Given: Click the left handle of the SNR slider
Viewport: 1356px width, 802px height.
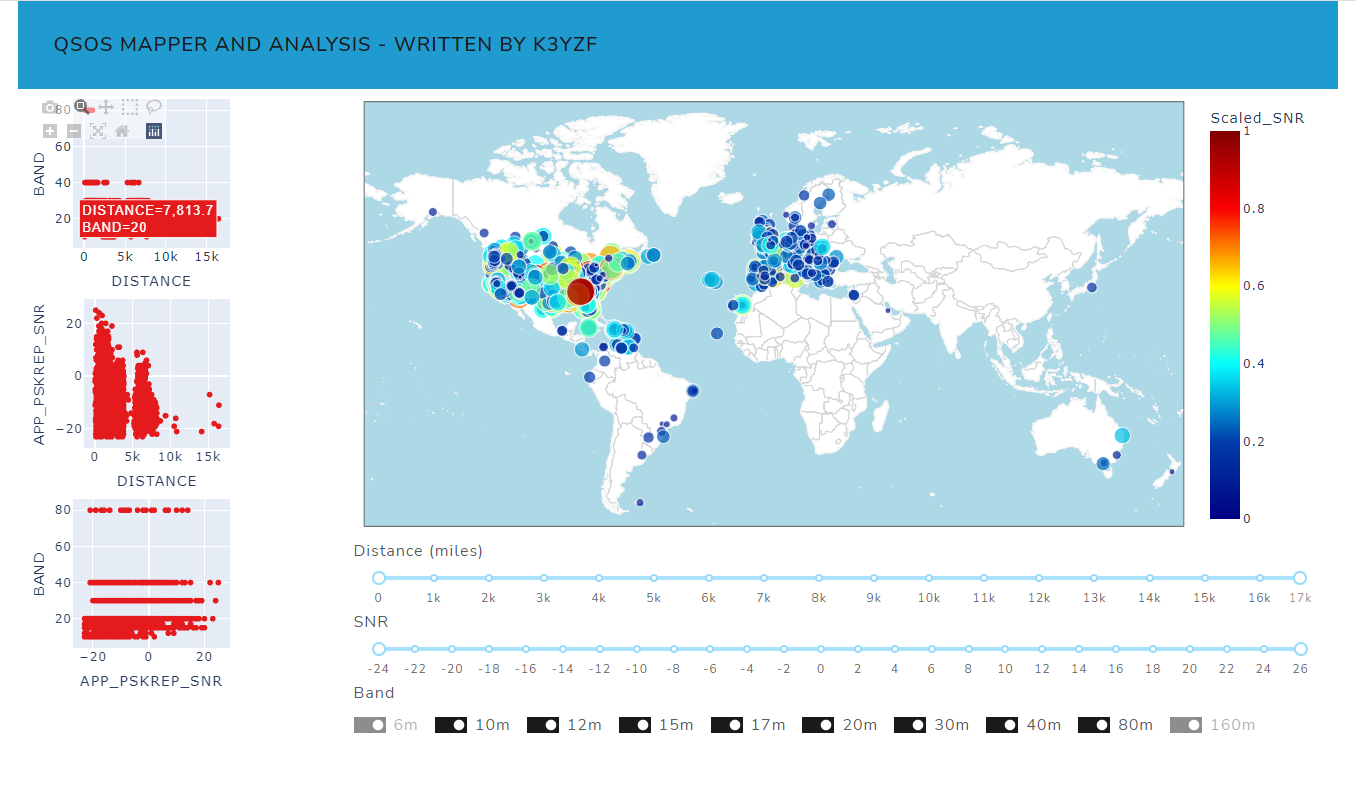Looking at the screenshot, I should [x=378, y=648].
